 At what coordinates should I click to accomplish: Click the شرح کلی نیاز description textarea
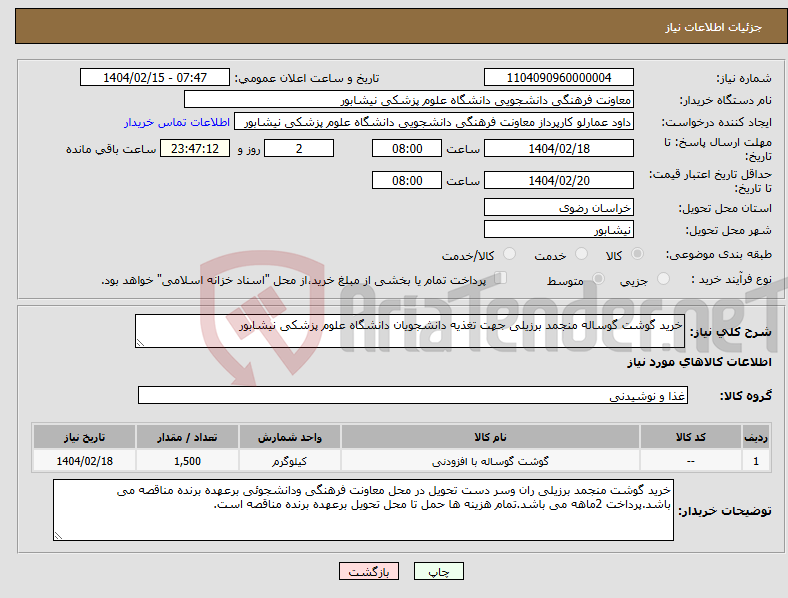tap(410, 331)
